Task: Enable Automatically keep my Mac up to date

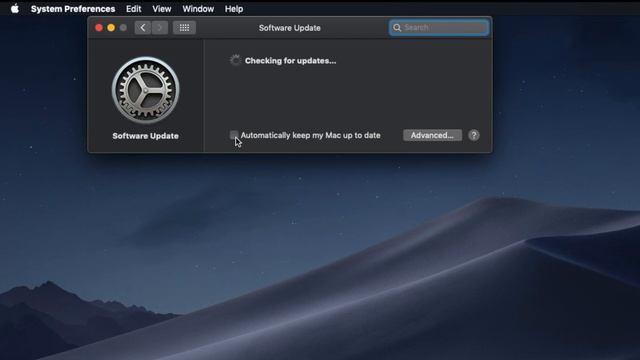Action: 234,135
